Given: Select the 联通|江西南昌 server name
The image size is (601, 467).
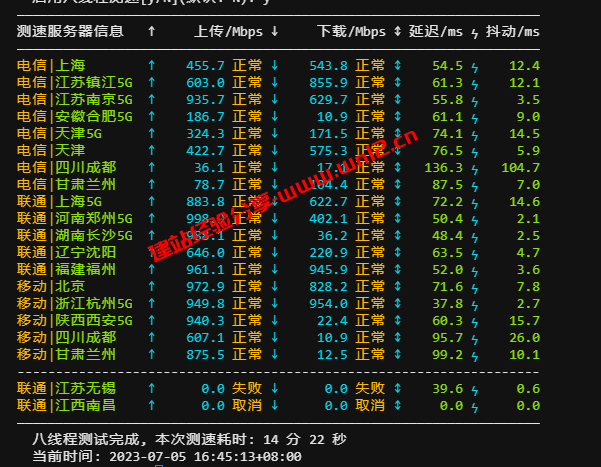Looking at the screenshot, I should click(67, 406).
